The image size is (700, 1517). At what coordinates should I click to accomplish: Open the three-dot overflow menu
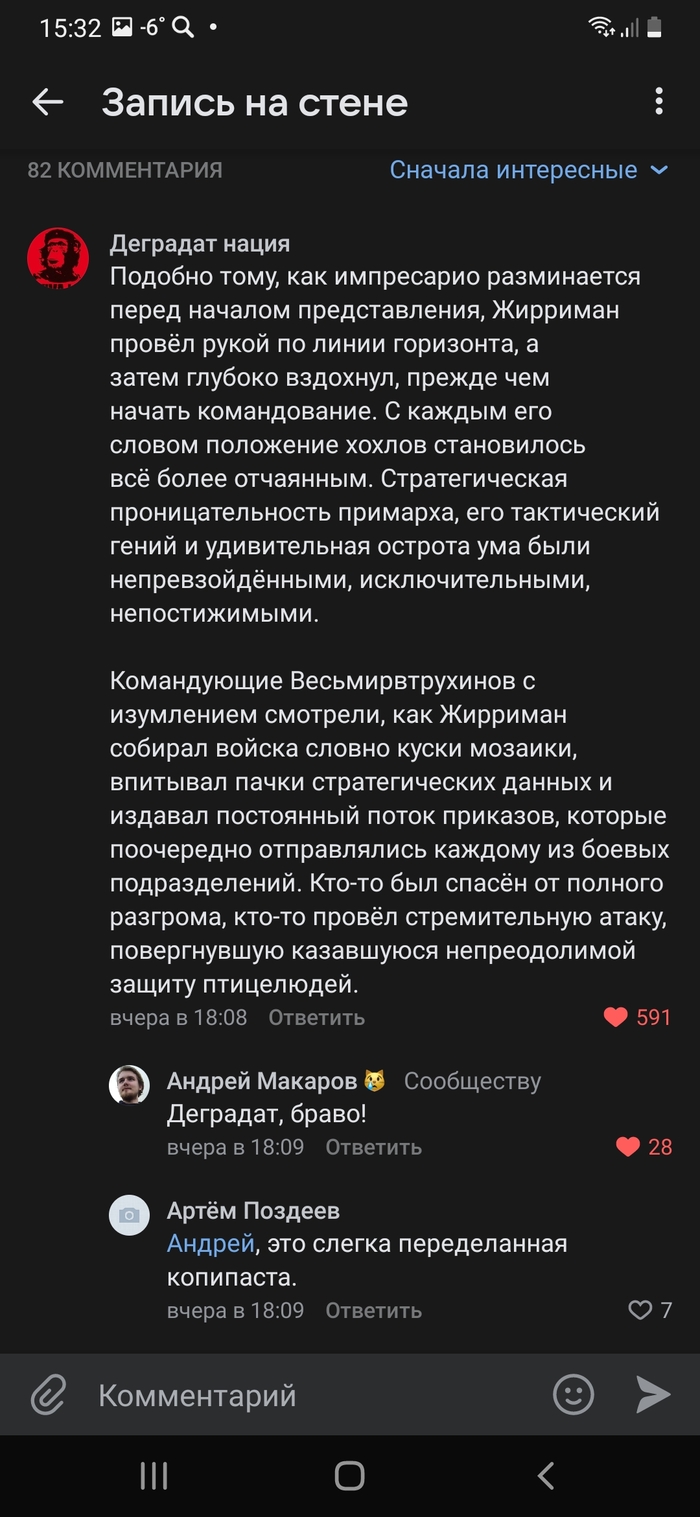tap(658, 102)
